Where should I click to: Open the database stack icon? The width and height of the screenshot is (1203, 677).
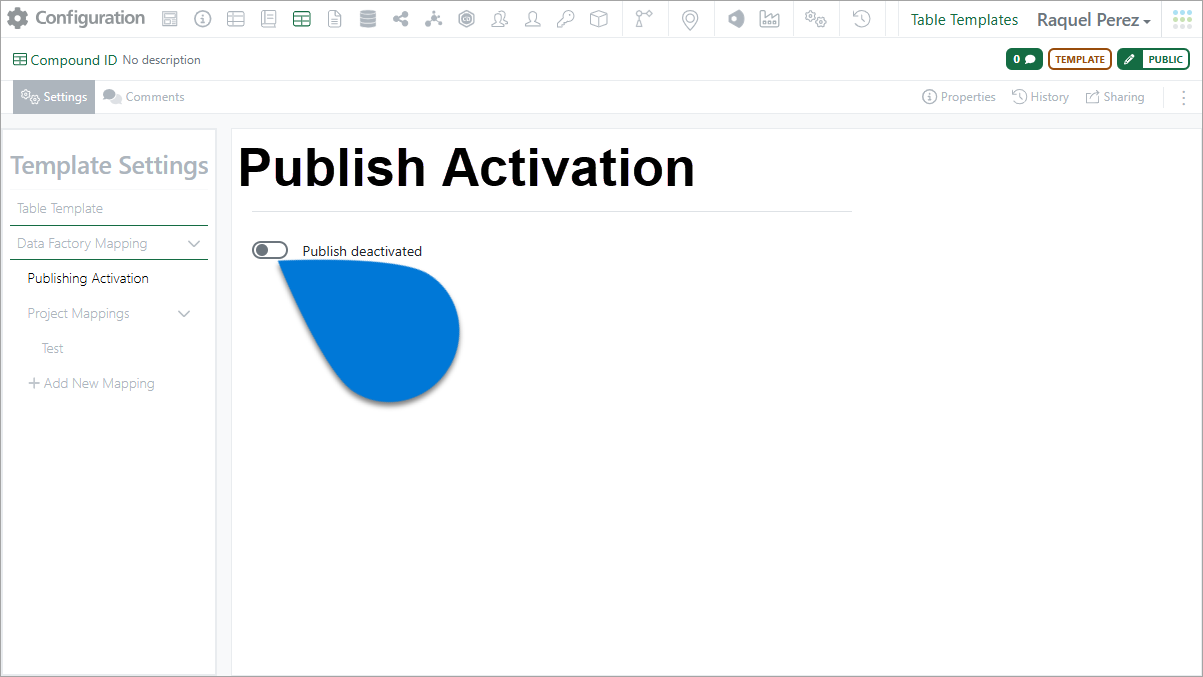pyautogui.click(x=368, y=19)
